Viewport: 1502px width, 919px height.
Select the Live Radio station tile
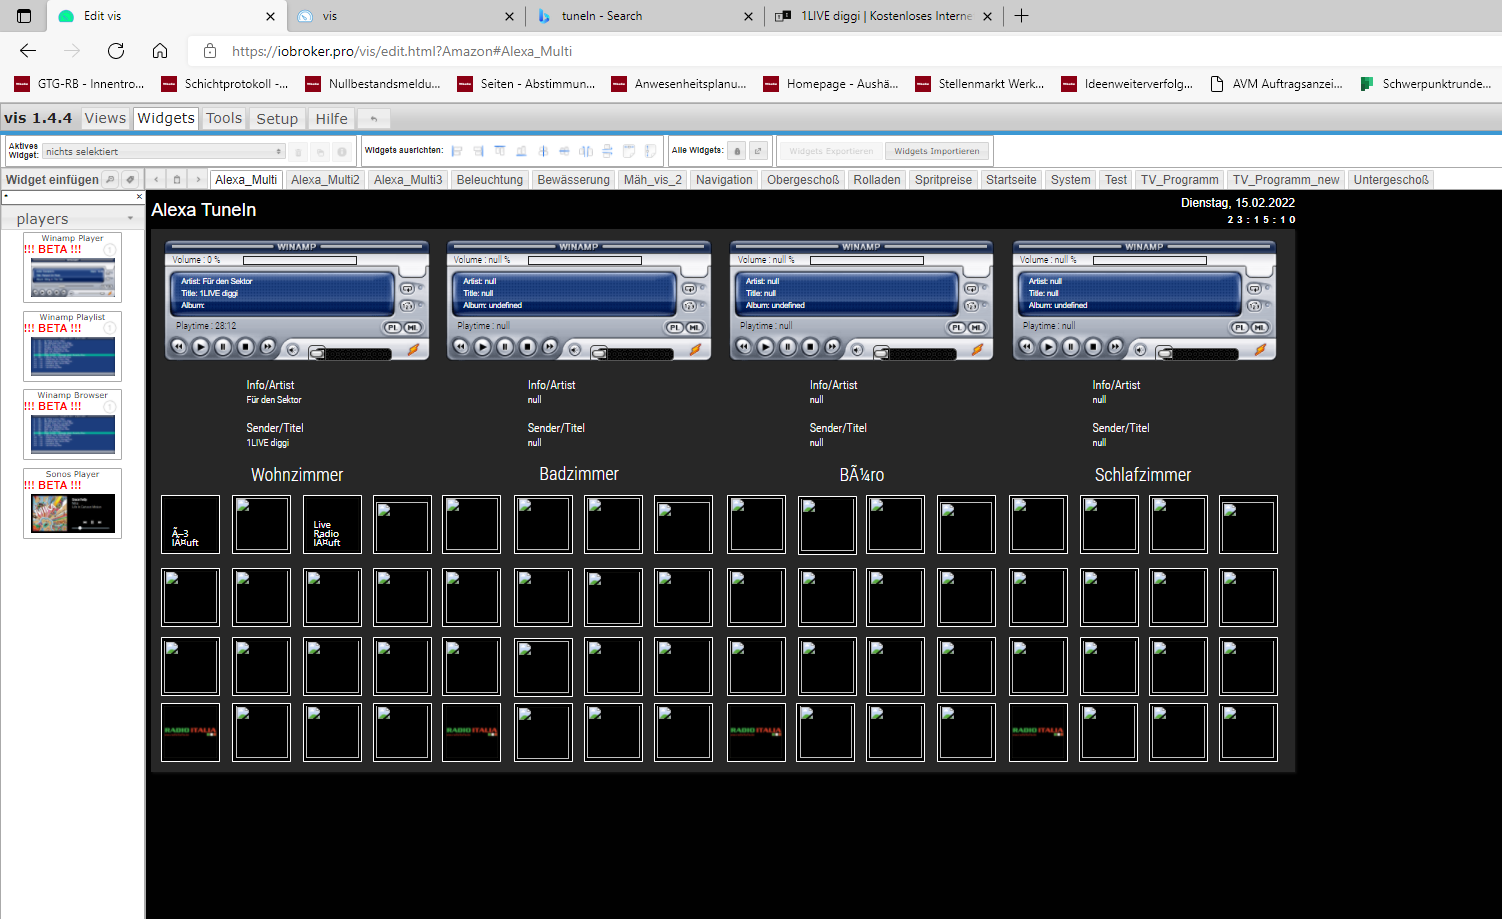(x=332, y=524)
